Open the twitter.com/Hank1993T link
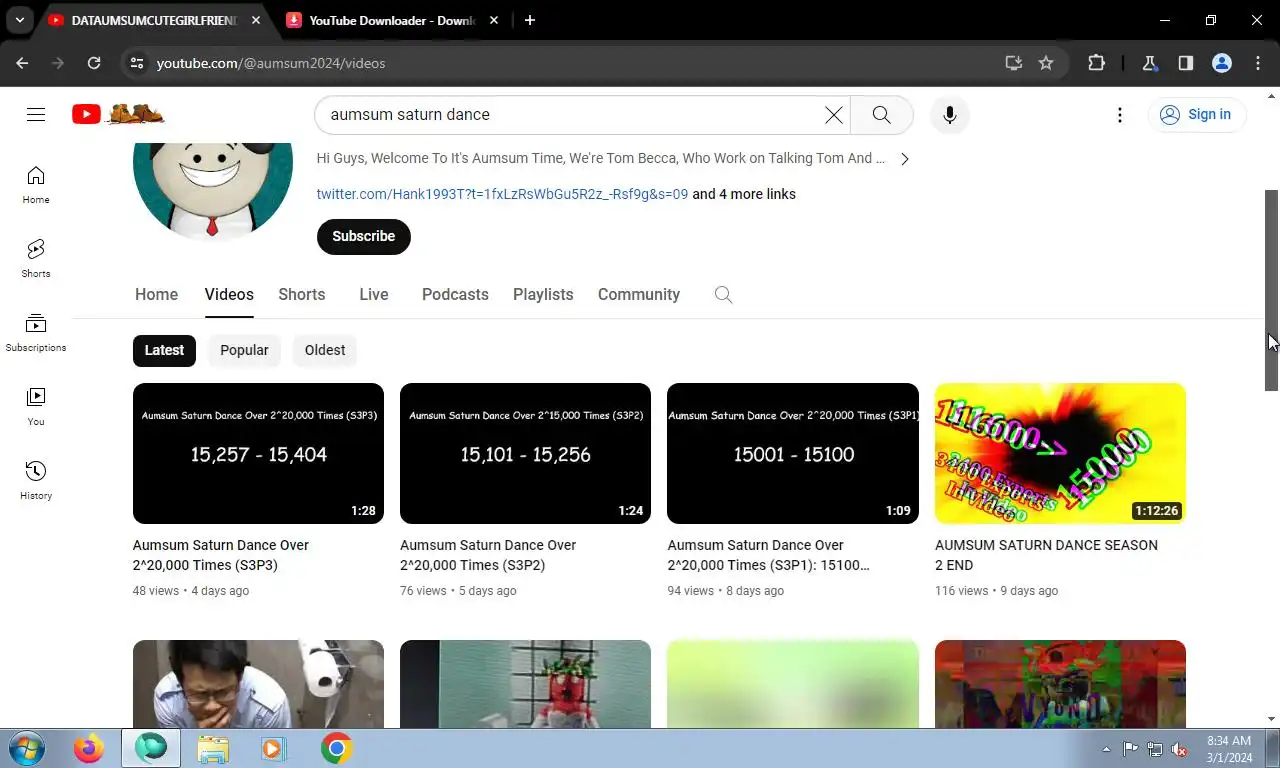Image resolution: width=1280 pixels, height=768 pixels. (x=502, y=194)
